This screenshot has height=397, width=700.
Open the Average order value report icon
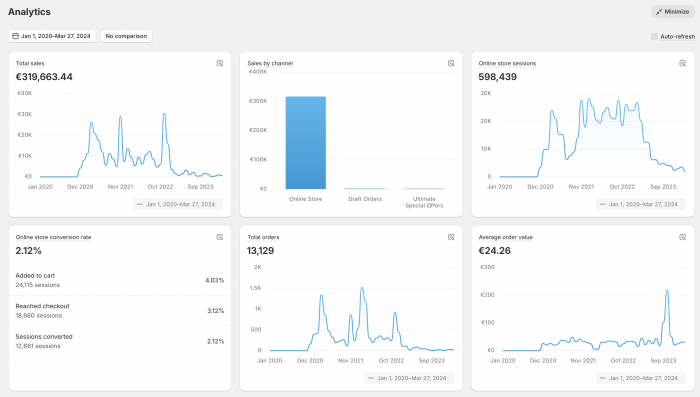tap(683, 237)
